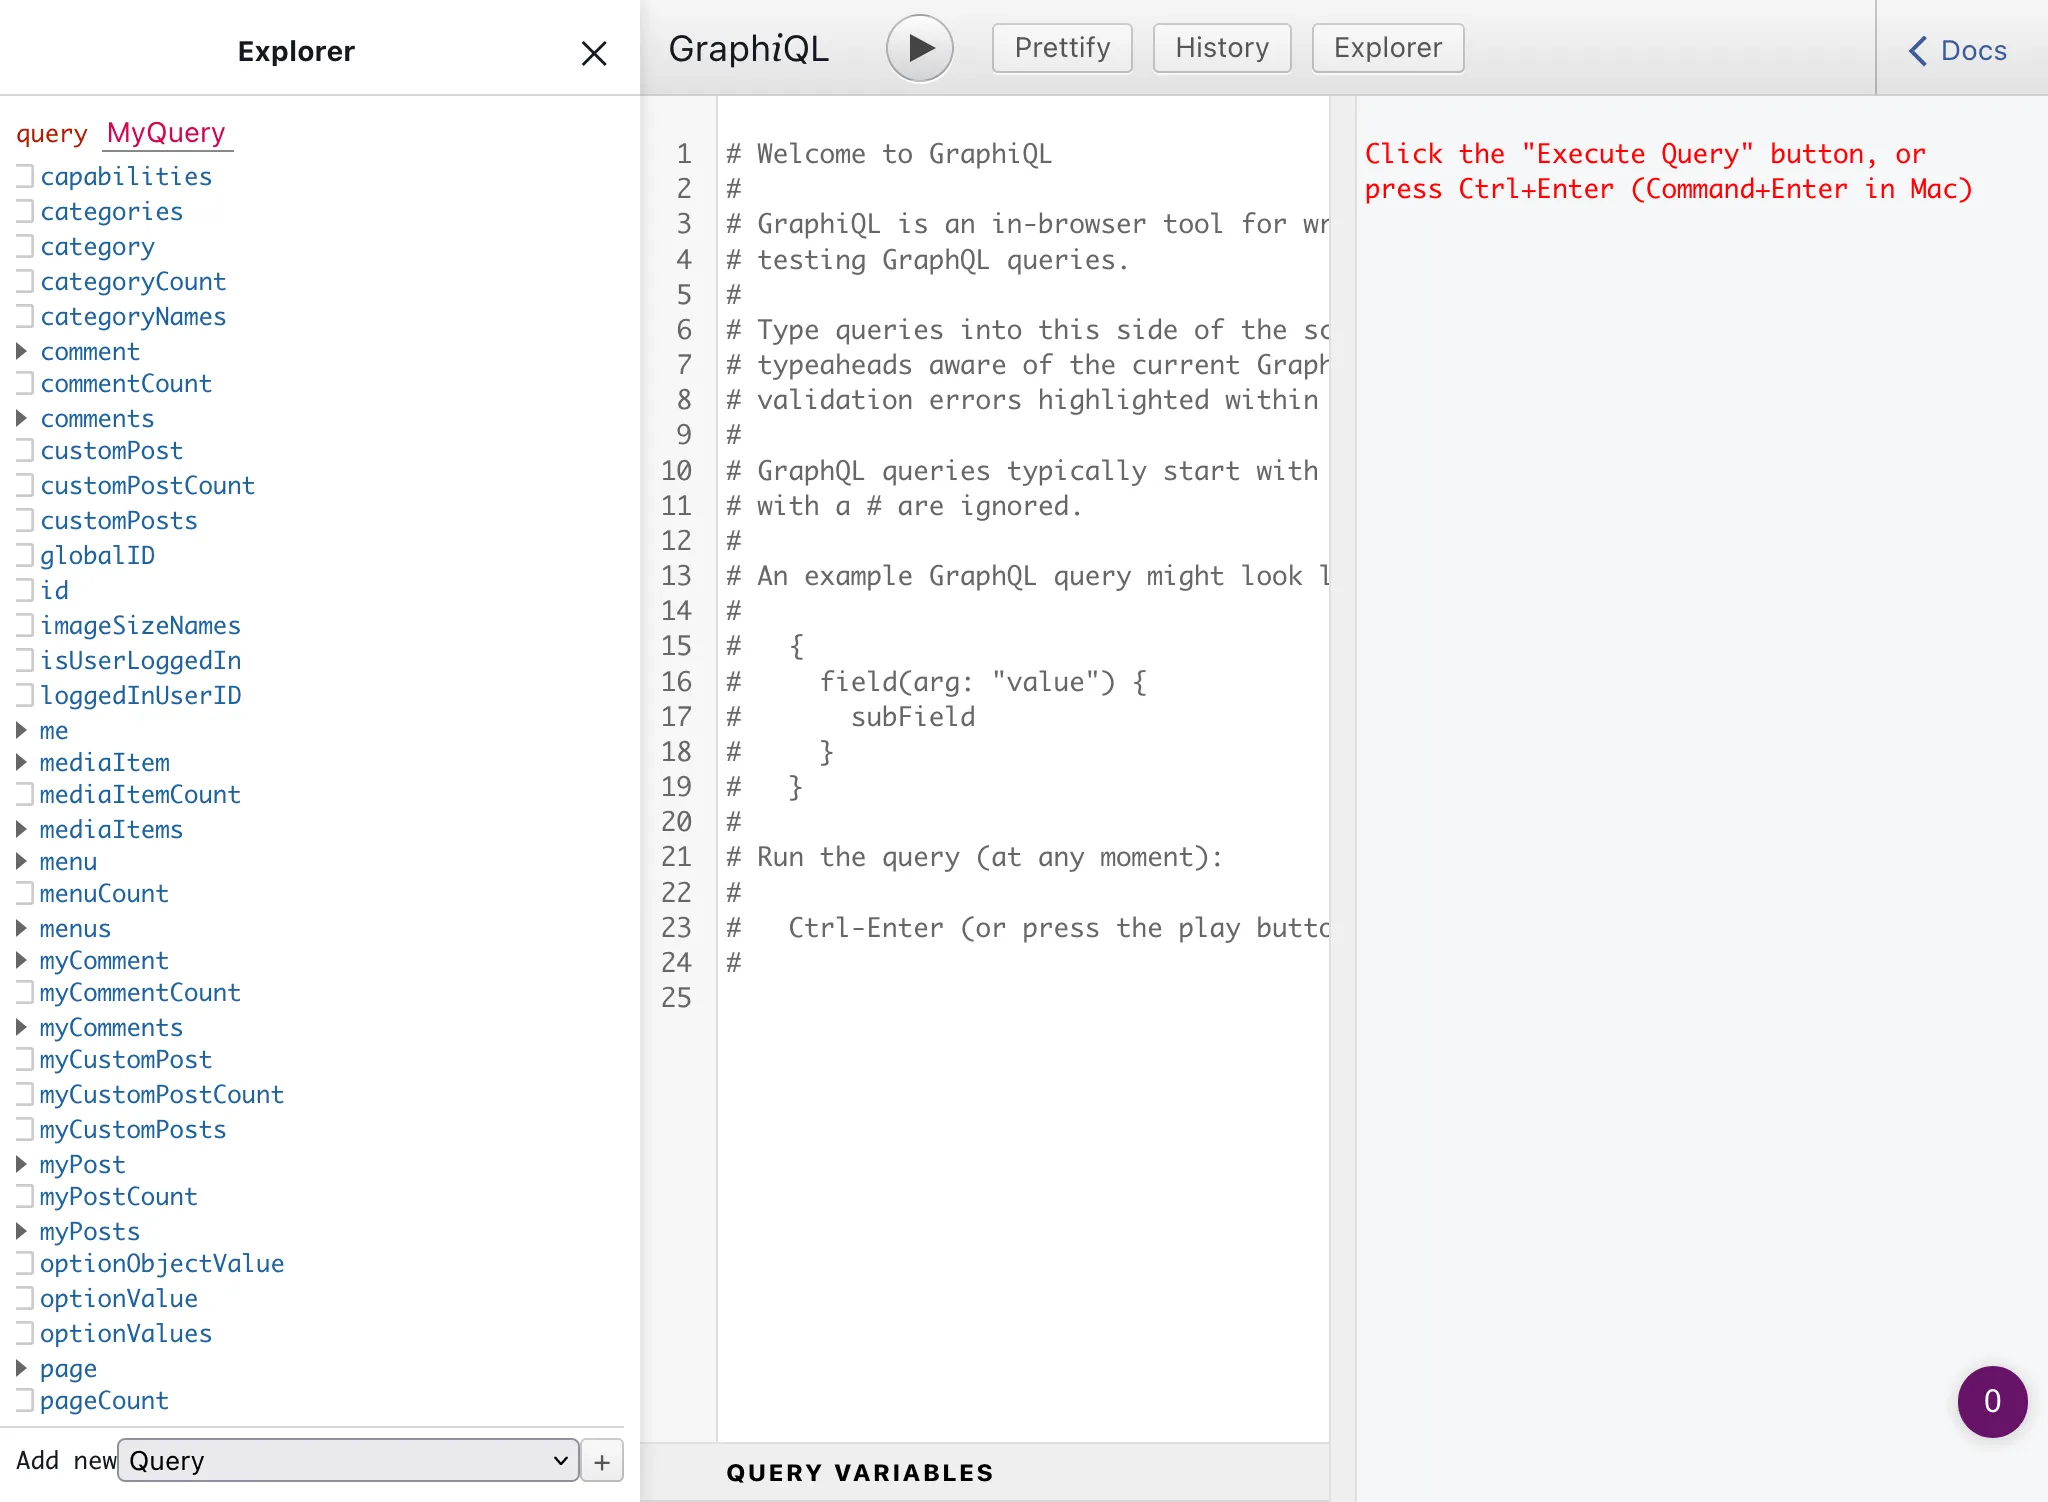2048x1502 pixels.
Task: Click the GraphiQL title
Action: click(x=749, y=48)
